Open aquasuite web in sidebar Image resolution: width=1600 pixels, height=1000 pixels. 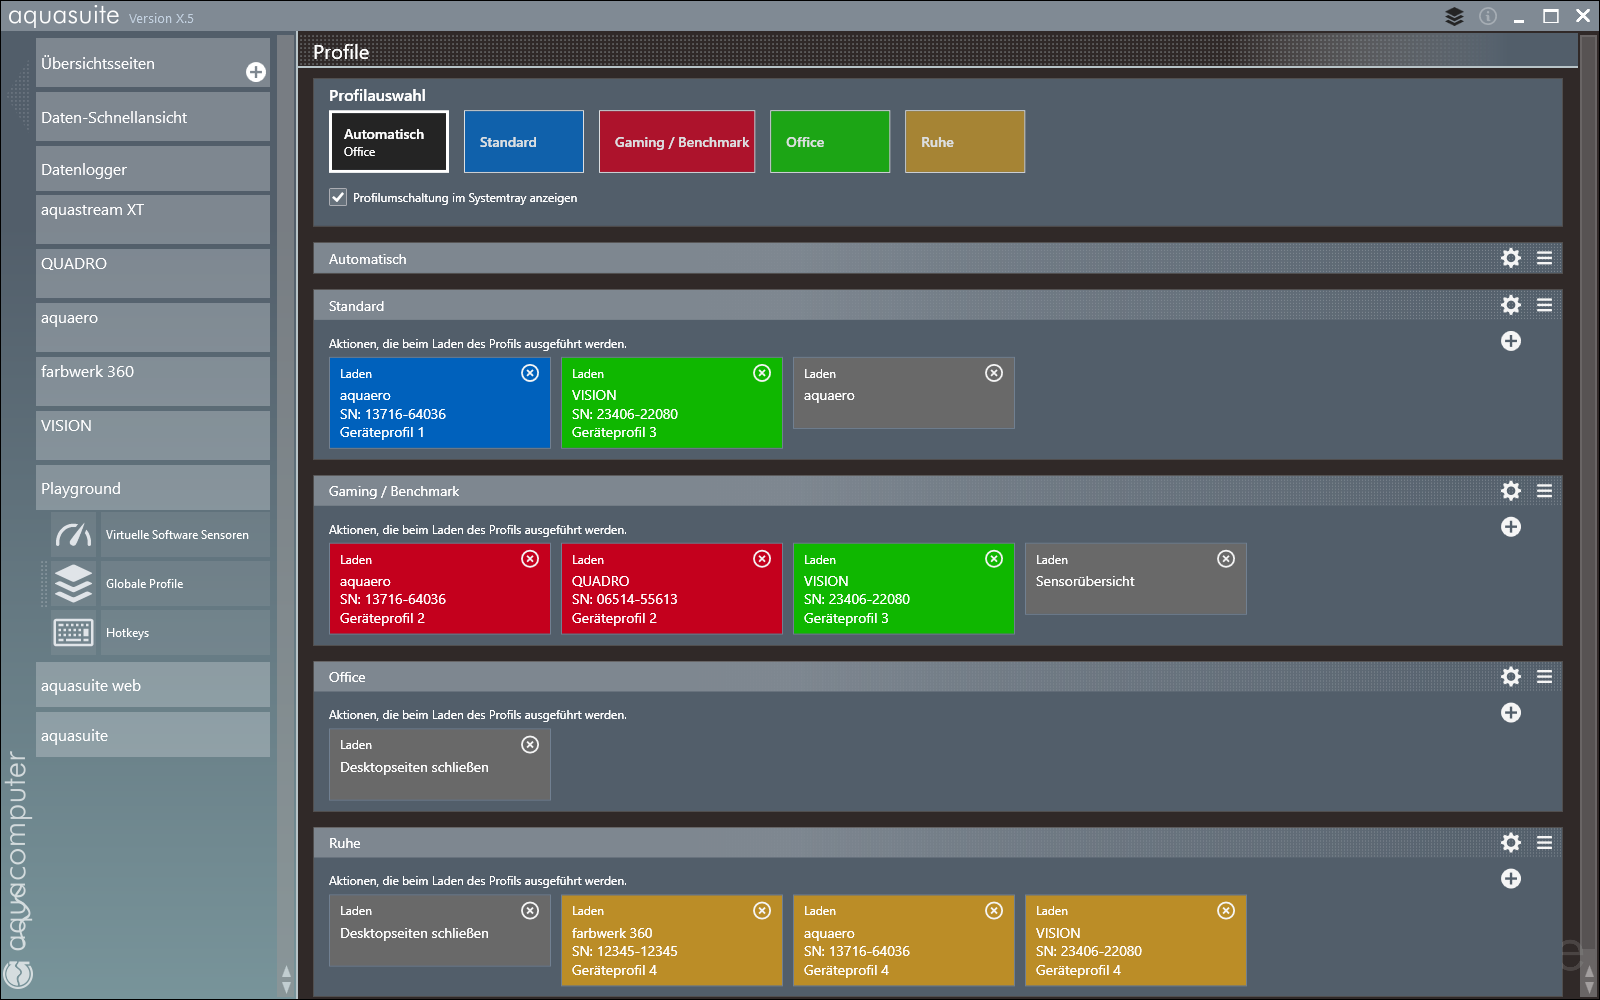click(153, 685)
